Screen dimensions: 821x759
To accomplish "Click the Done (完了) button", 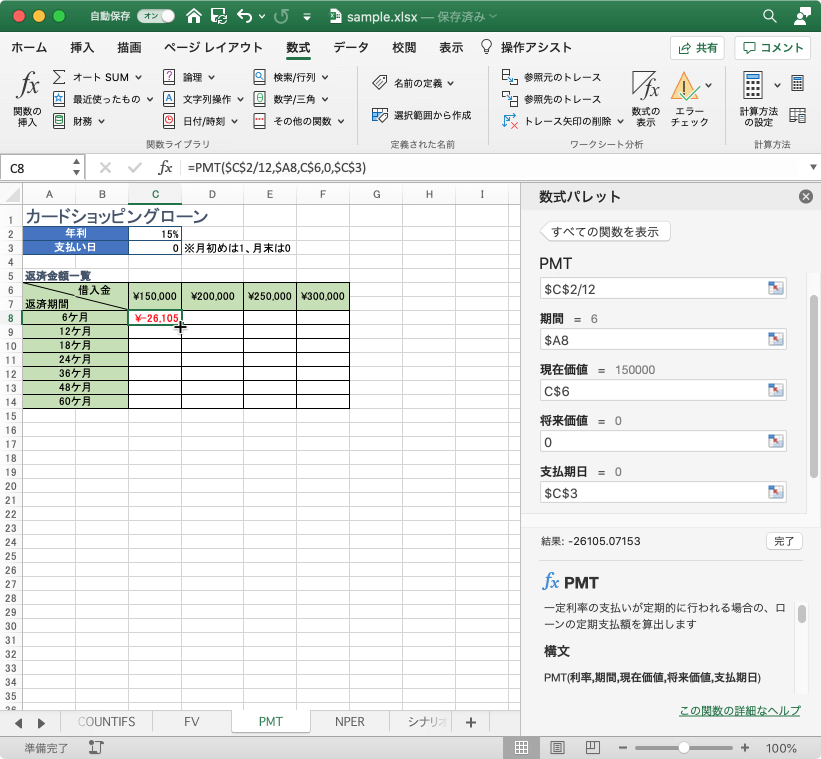I will point(784,541).
